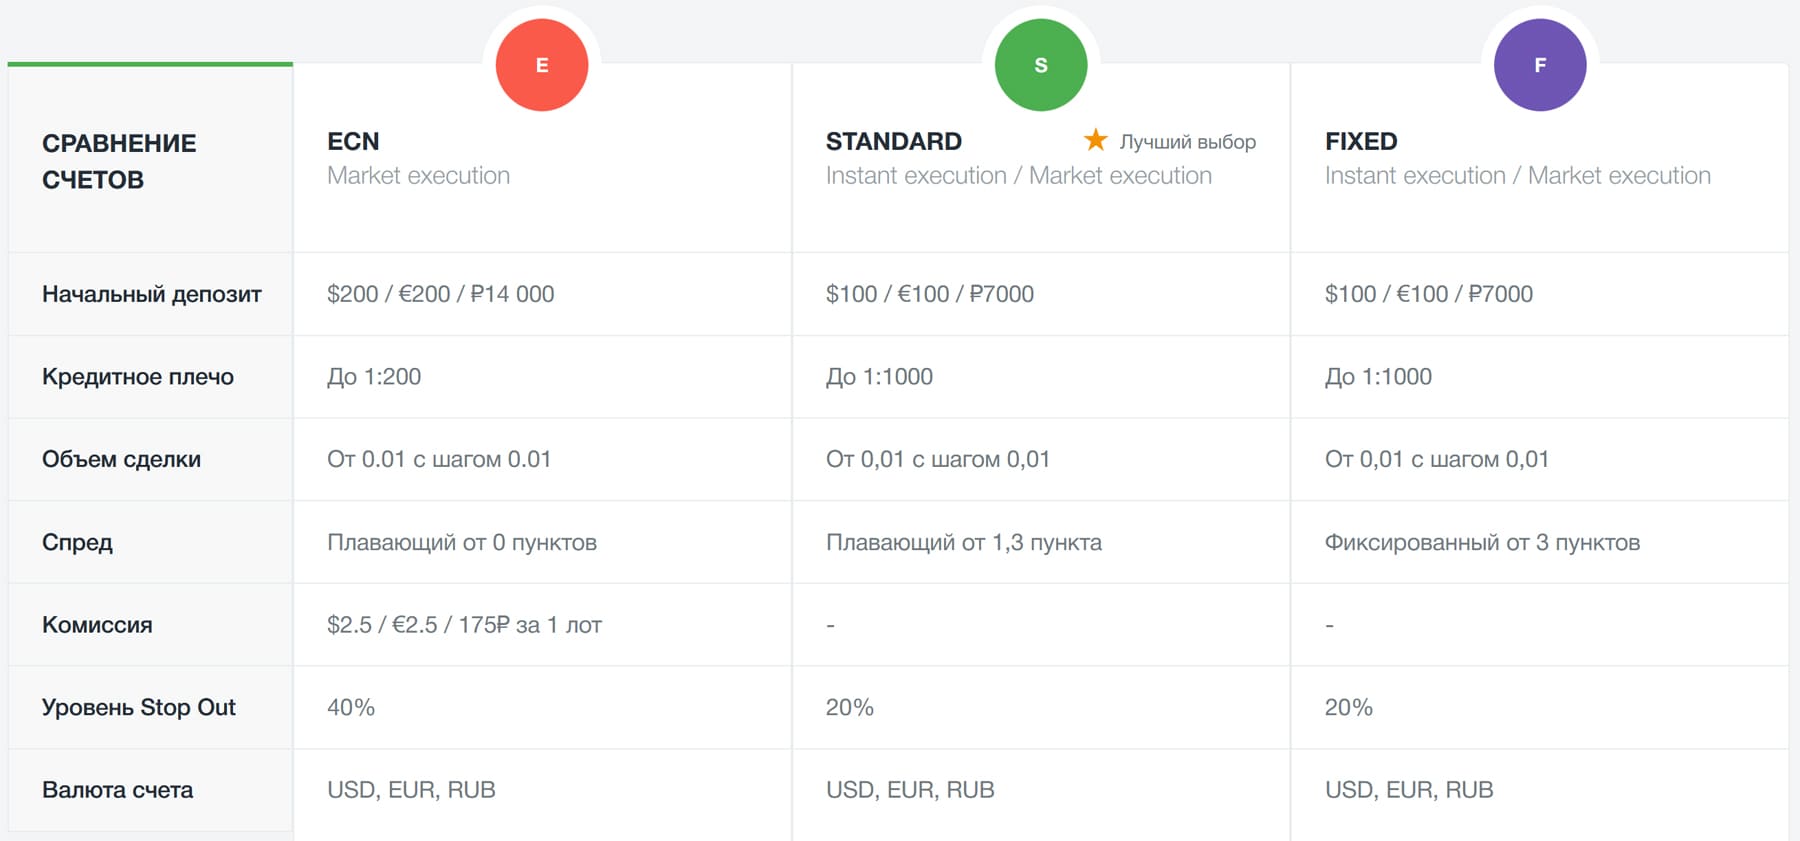Click ECN commission value '$2.5 / €2.5 / 175₽'
Viewport: 1800px width, 841px height.
464,625
